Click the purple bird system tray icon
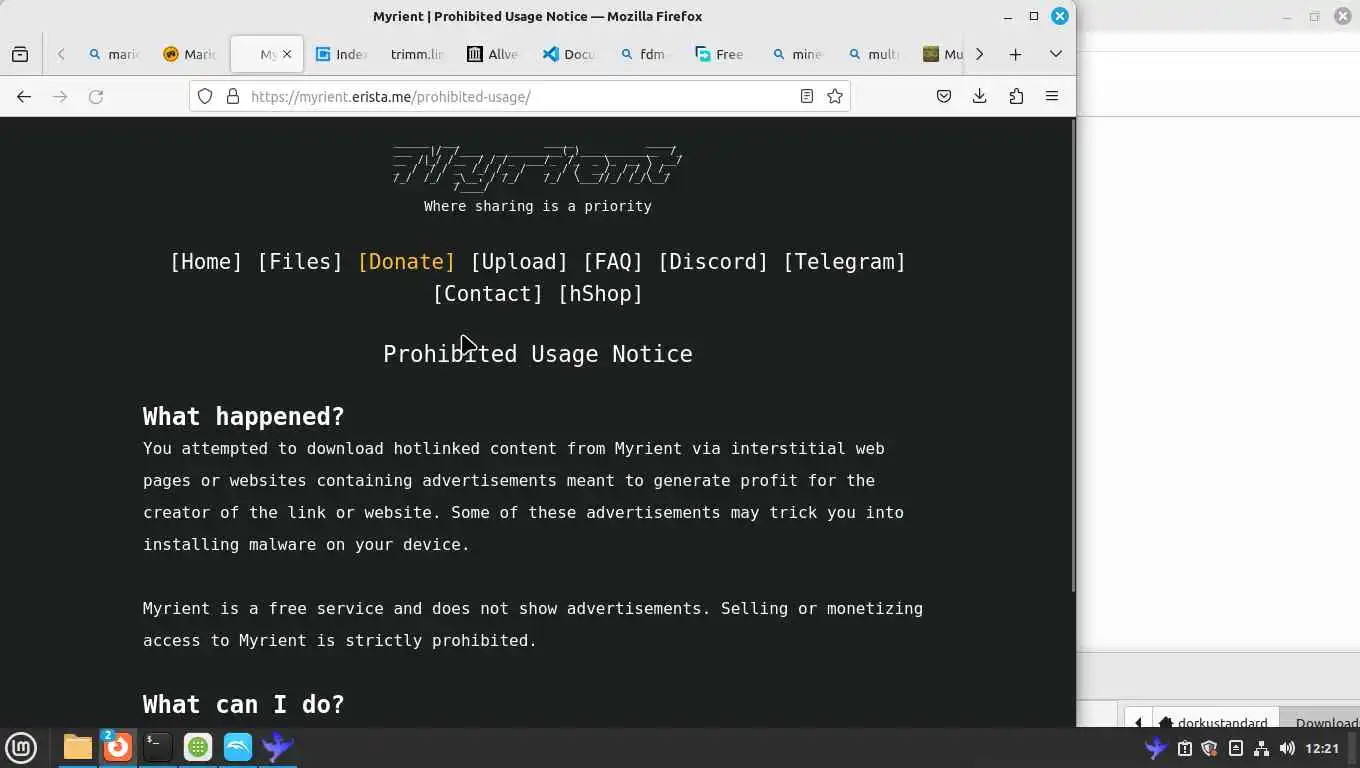Image resolution: width=1360 pixels, height=768 pixels. (1156, 748)
